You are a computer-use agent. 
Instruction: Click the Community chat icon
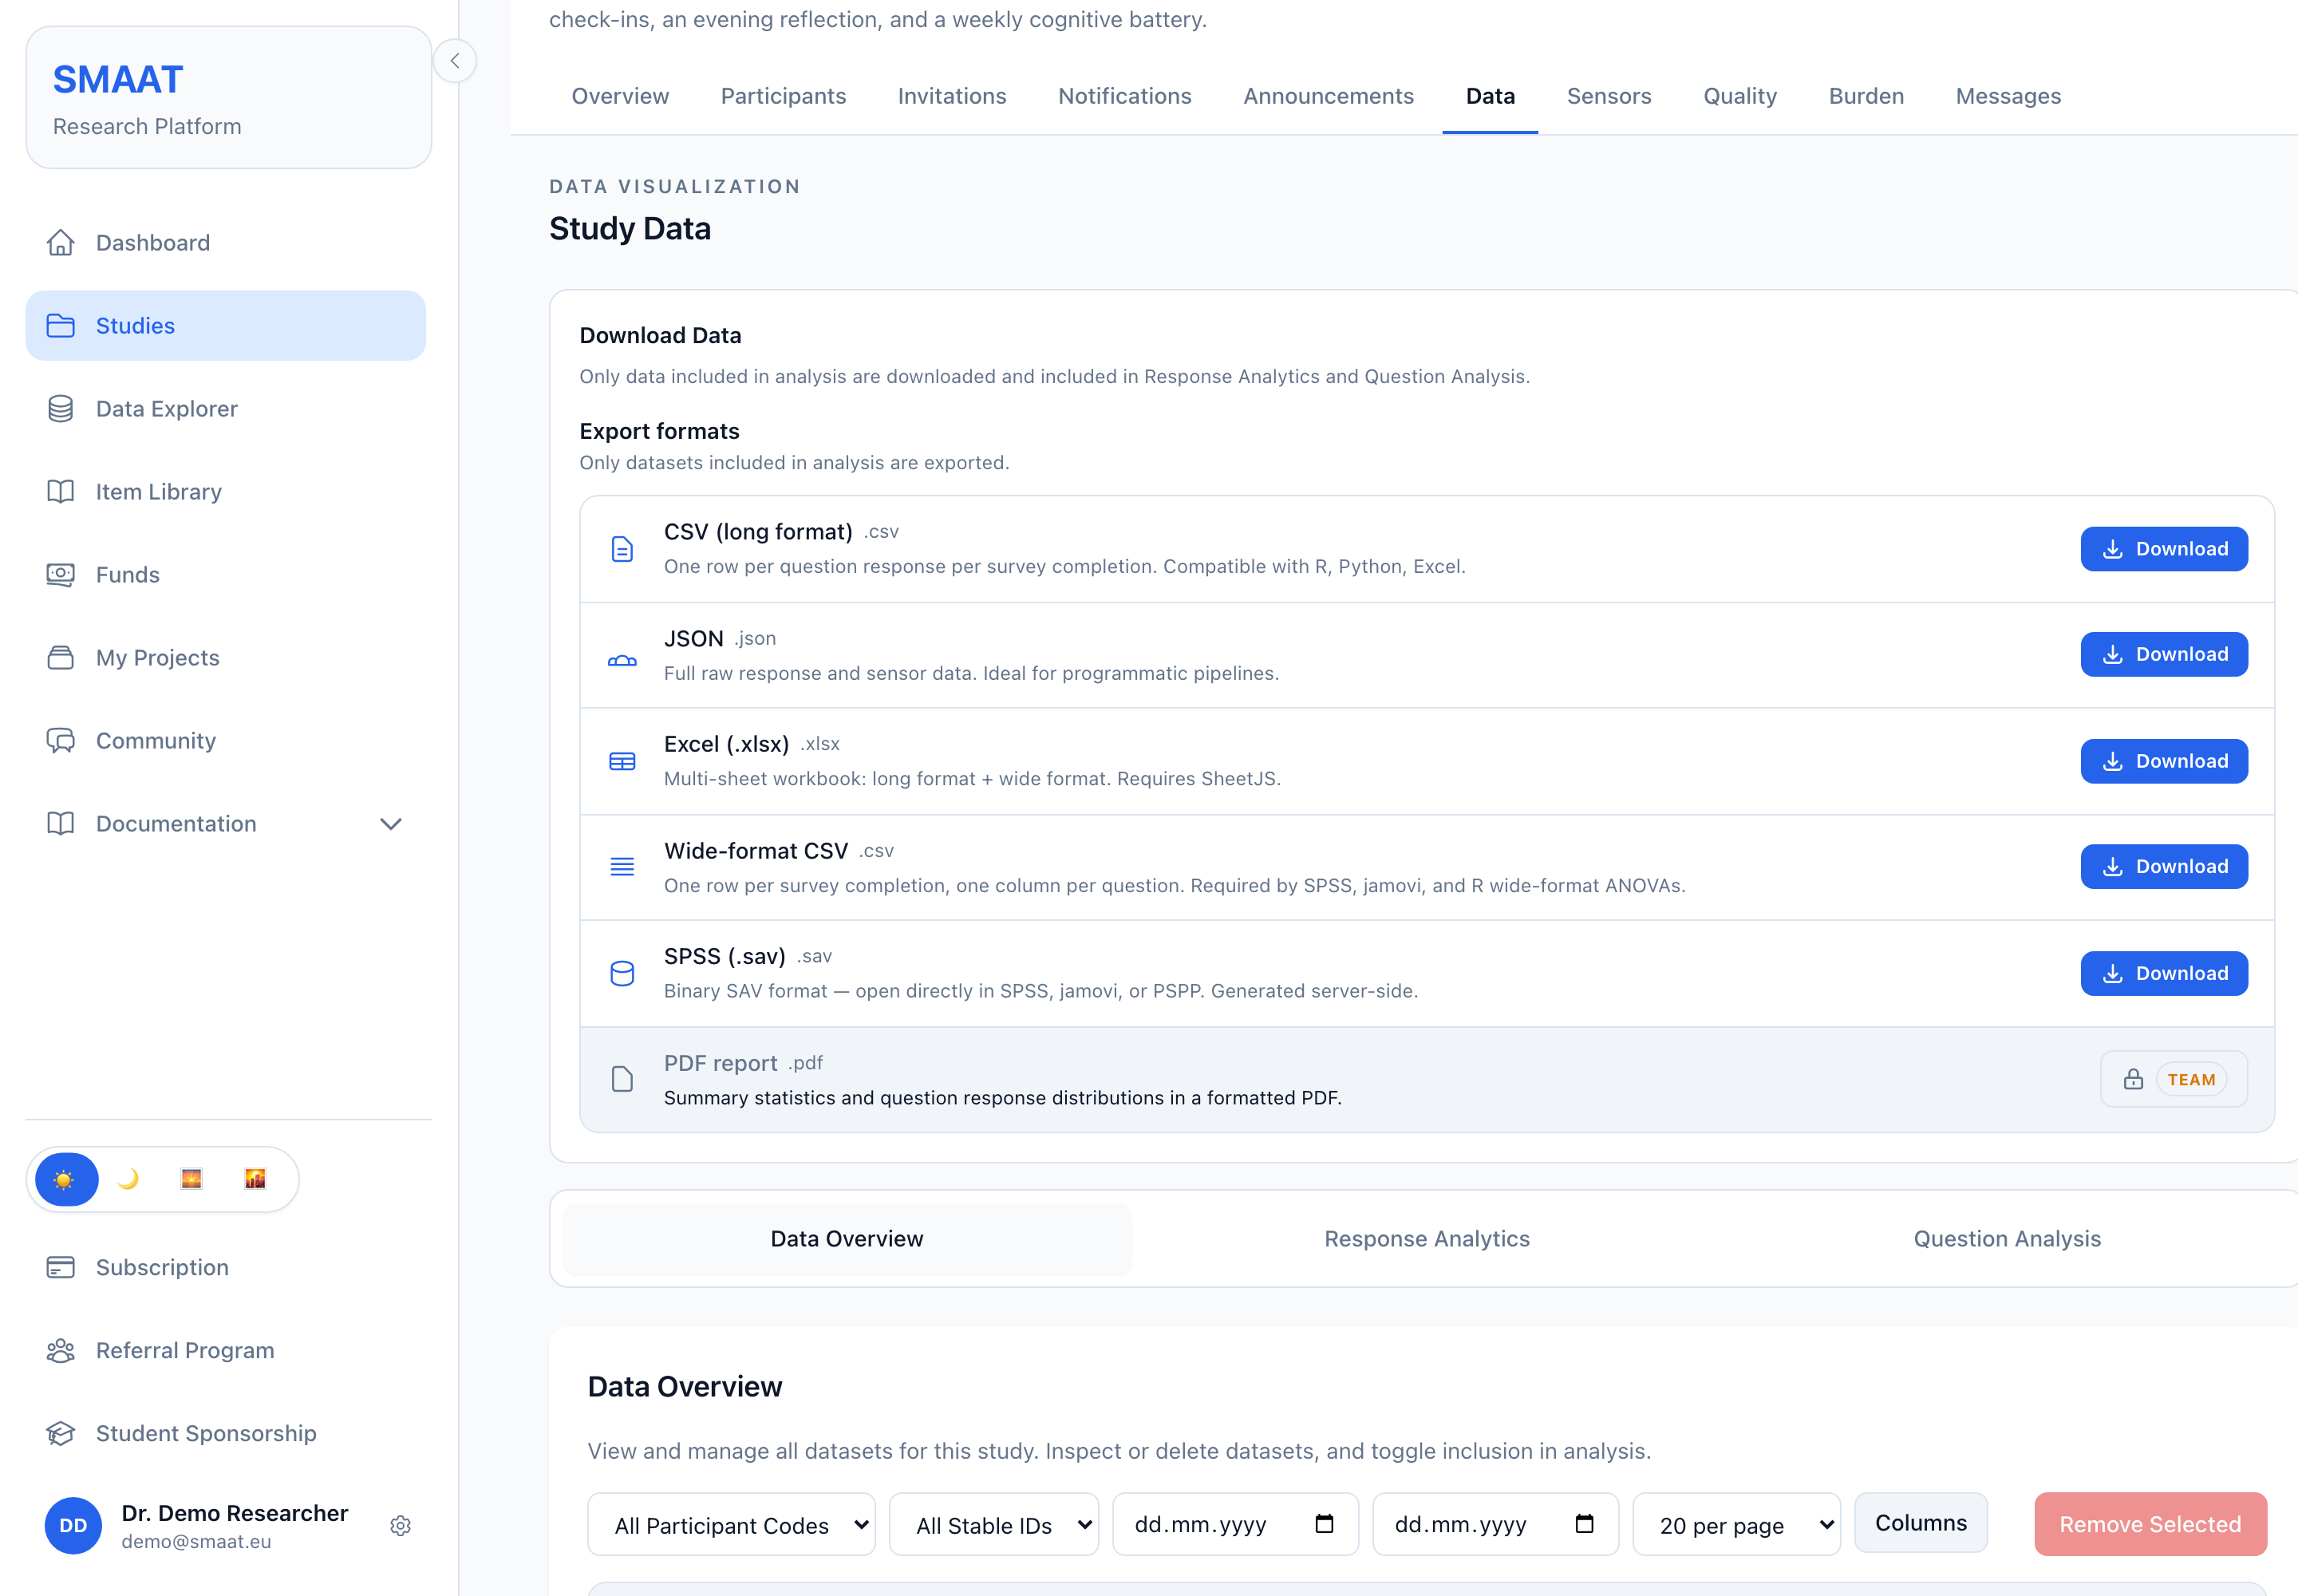(61, 741)
